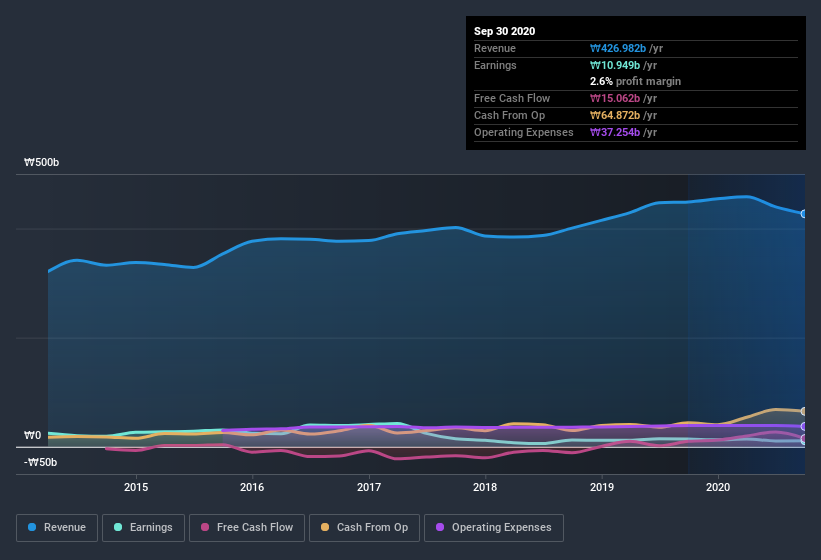821x560 pixels.
Task: Click the ₩37.254b operating expenses value
Action: pos(615,132)
